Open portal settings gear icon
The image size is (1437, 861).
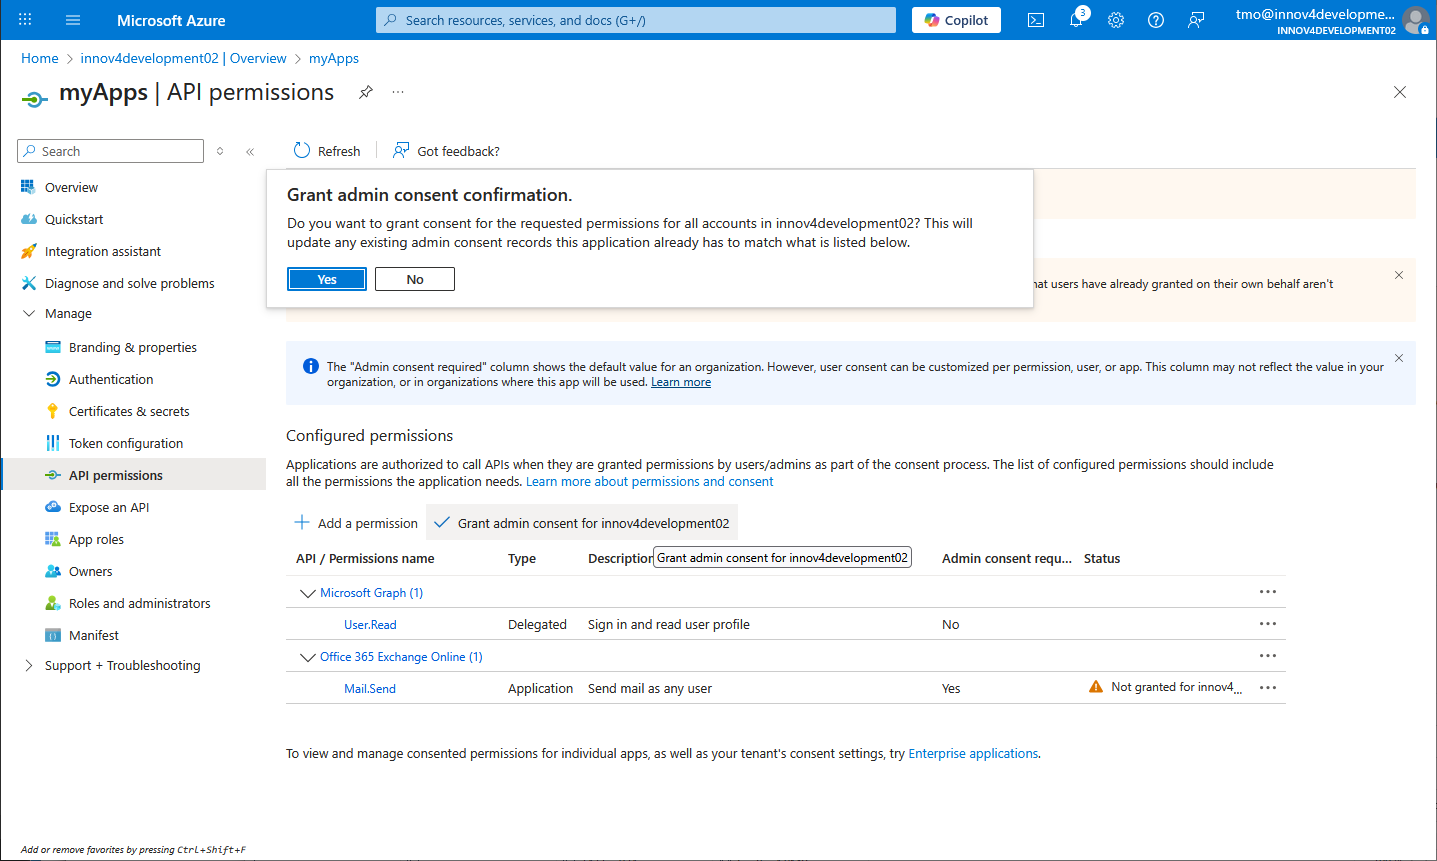[1116, 20]
